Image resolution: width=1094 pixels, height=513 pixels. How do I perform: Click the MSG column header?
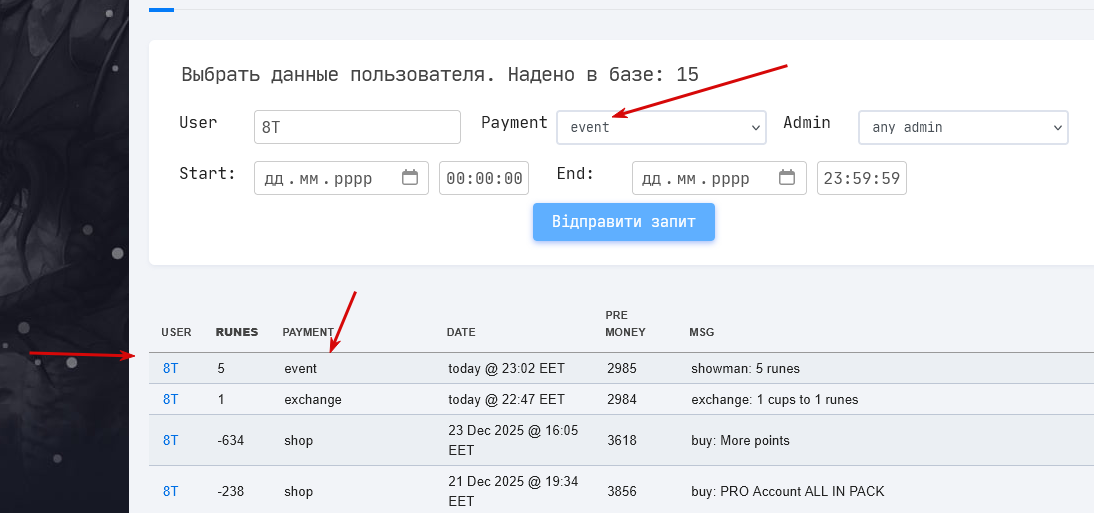(701, 332)
